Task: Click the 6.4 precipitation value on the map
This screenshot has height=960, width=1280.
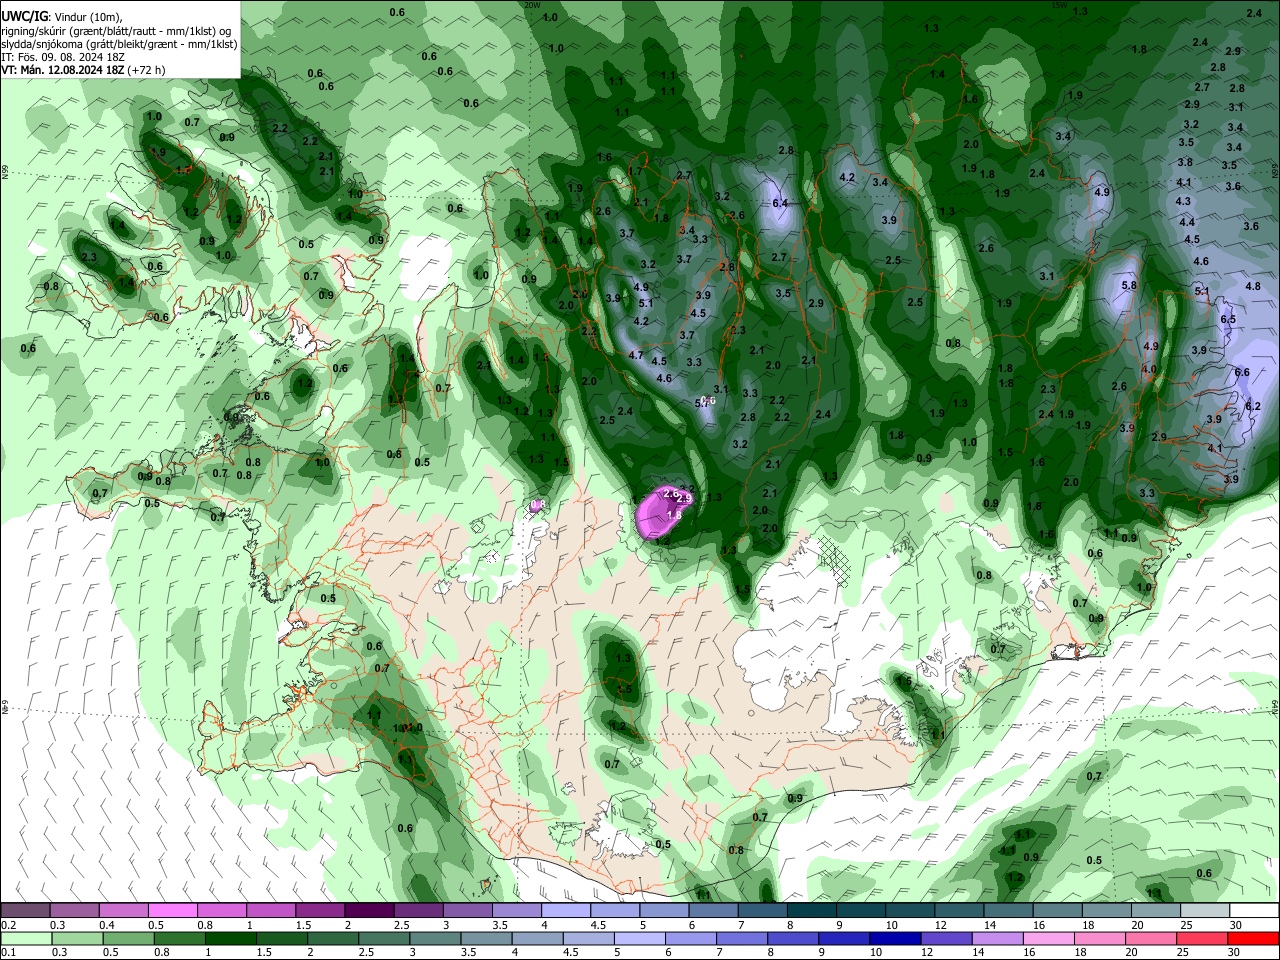Action: [x=780, y=203]
